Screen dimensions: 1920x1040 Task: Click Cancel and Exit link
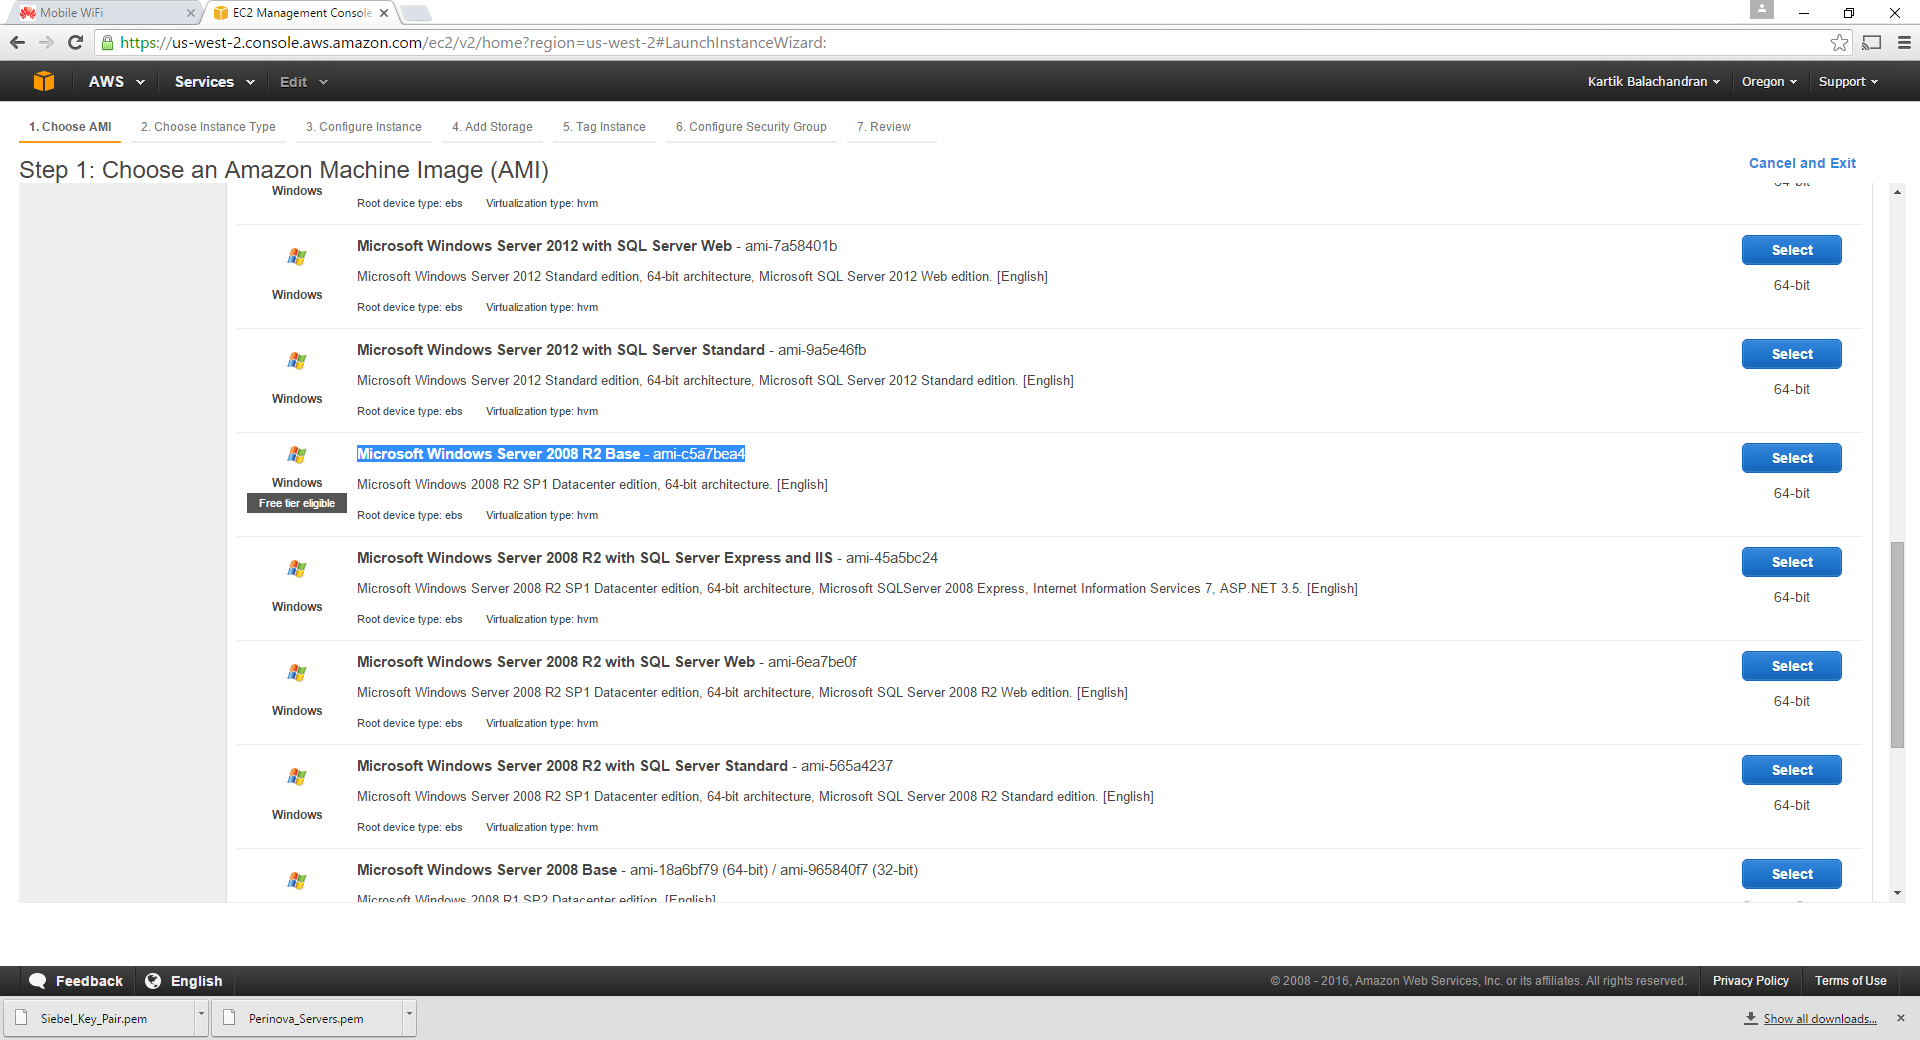1802,163
